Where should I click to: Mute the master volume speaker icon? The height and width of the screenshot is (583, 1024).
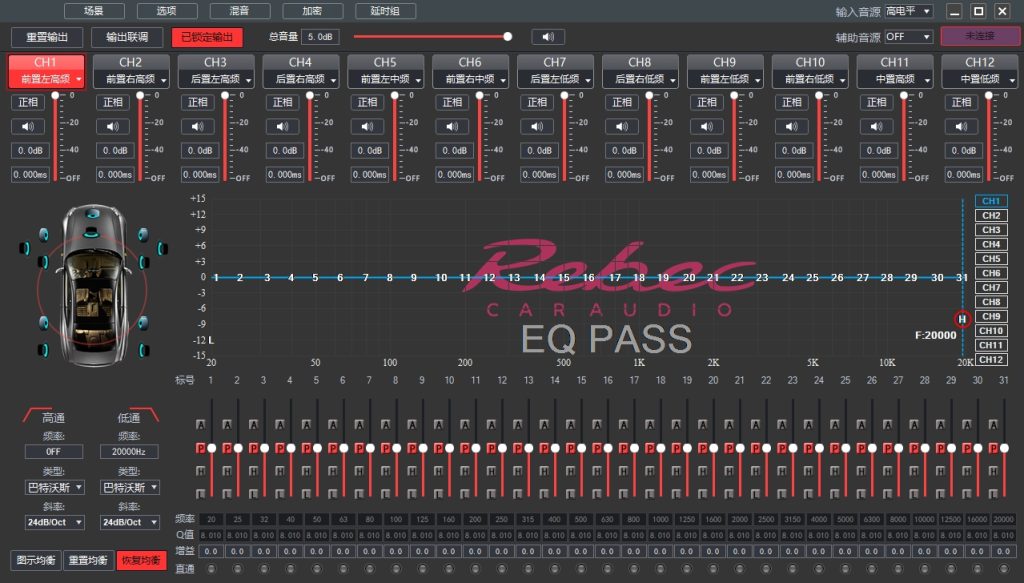pyautogui.click(x=548, y=37)
